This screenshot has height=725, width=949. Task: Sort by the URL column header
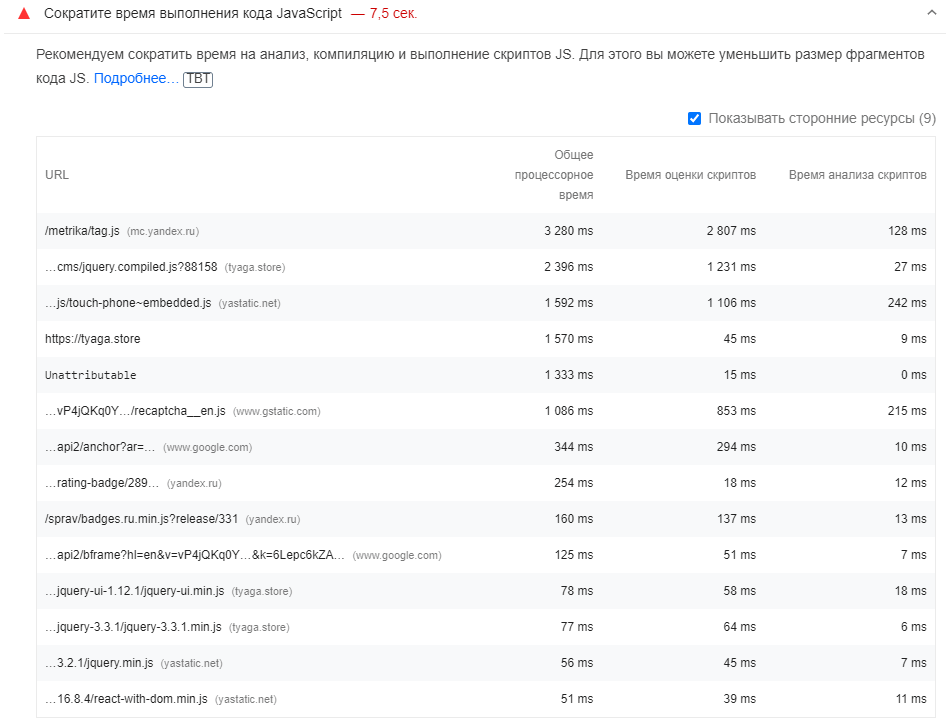(57, 174)
